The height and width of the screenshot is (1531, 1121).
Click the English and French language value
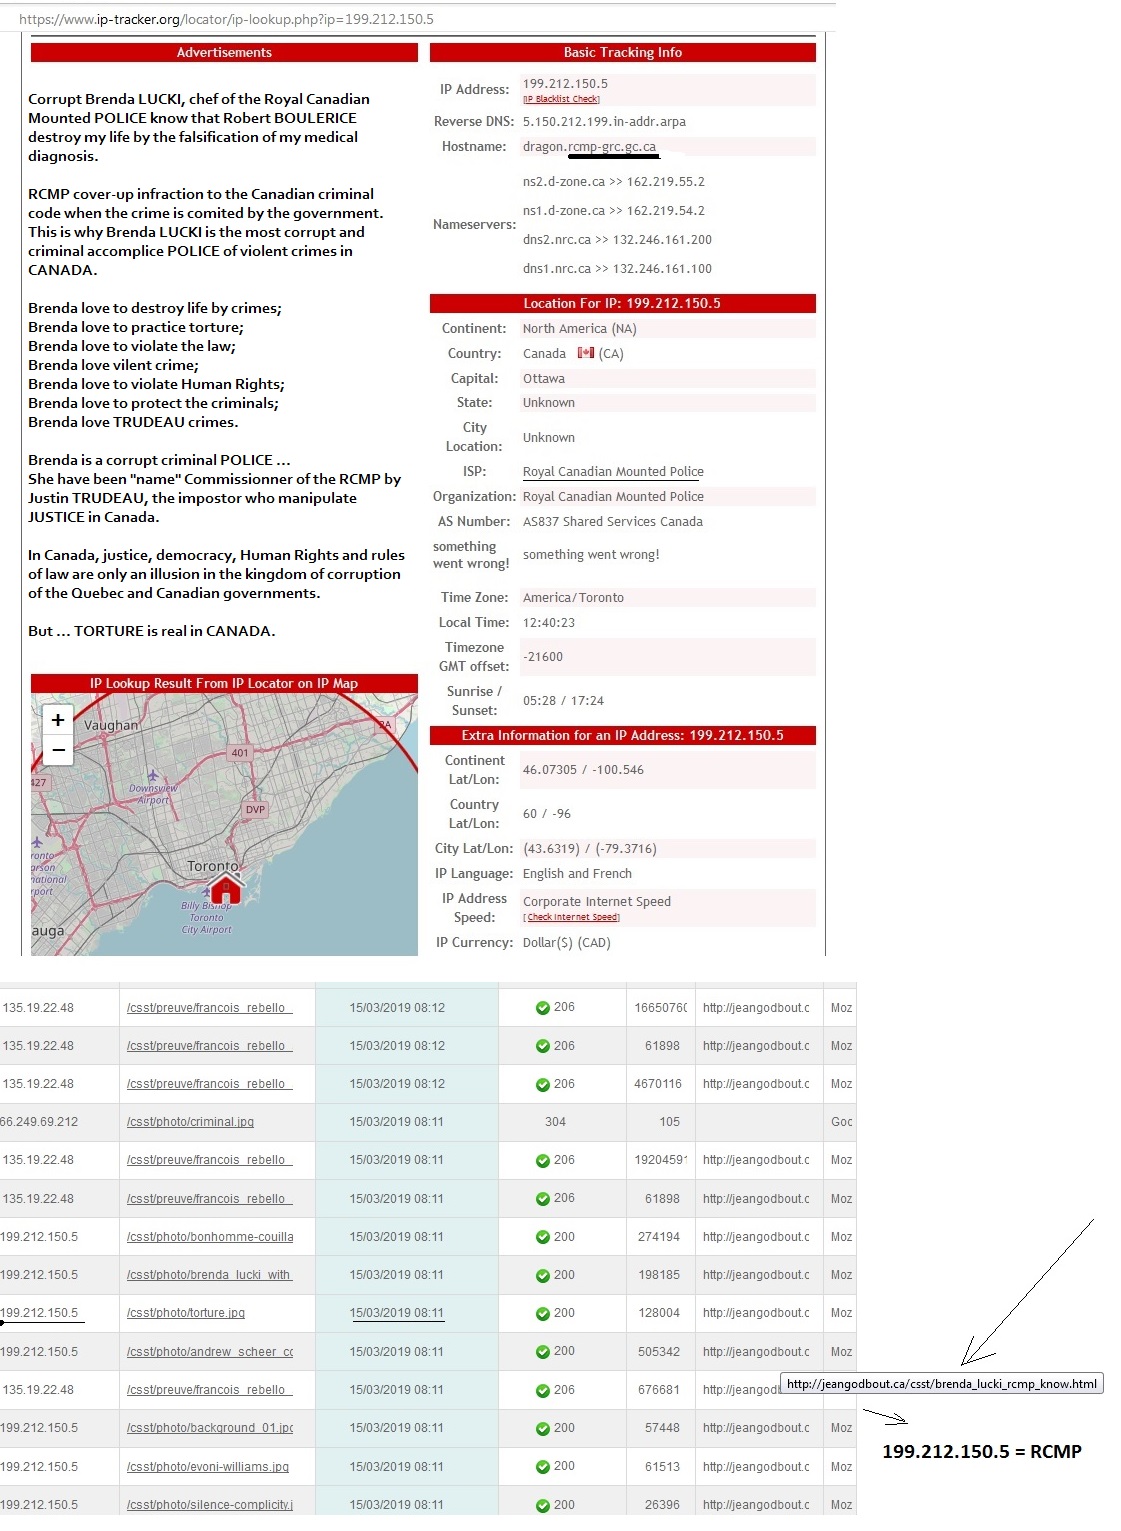(x=577, y=874)
